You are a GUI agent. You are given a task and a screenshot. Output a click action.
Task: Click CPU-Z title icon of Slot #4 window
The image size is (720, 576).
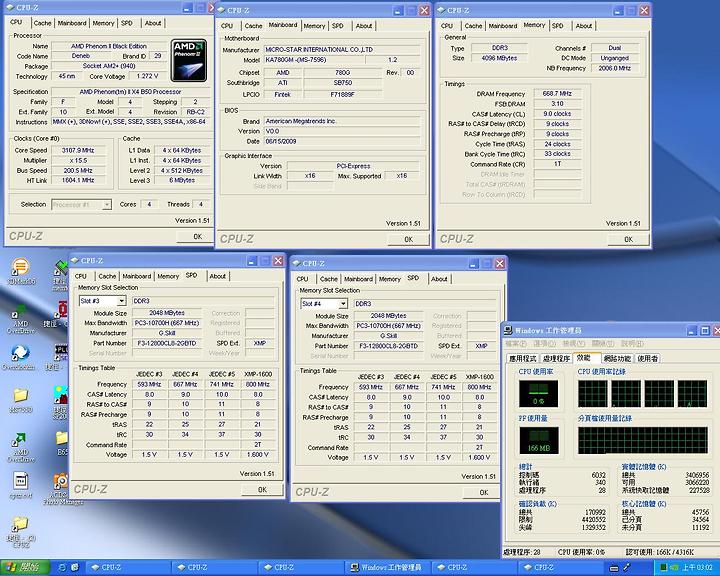[x=296, y=263]
